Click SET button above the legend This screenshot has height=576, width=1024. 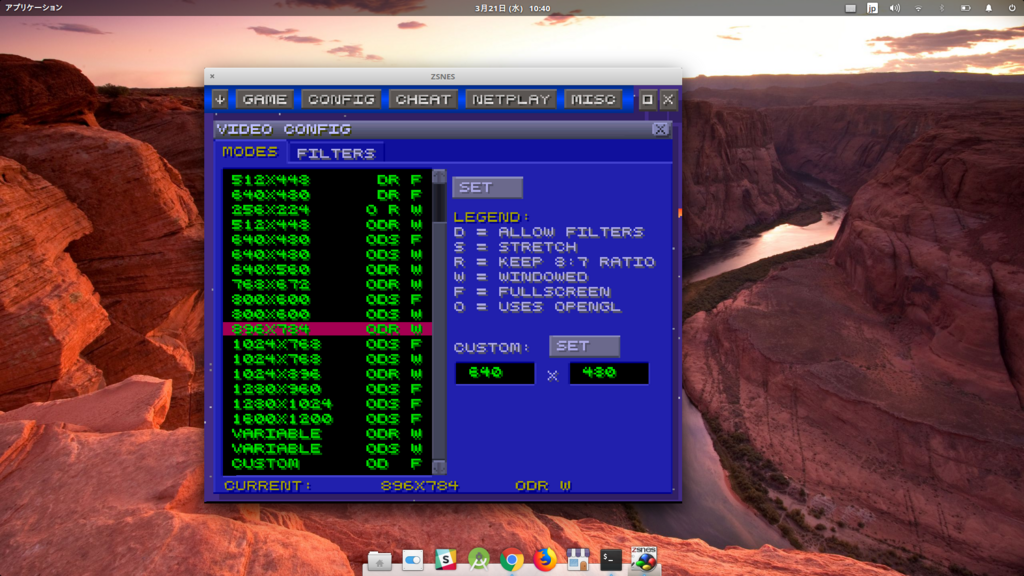pos(487,187)
